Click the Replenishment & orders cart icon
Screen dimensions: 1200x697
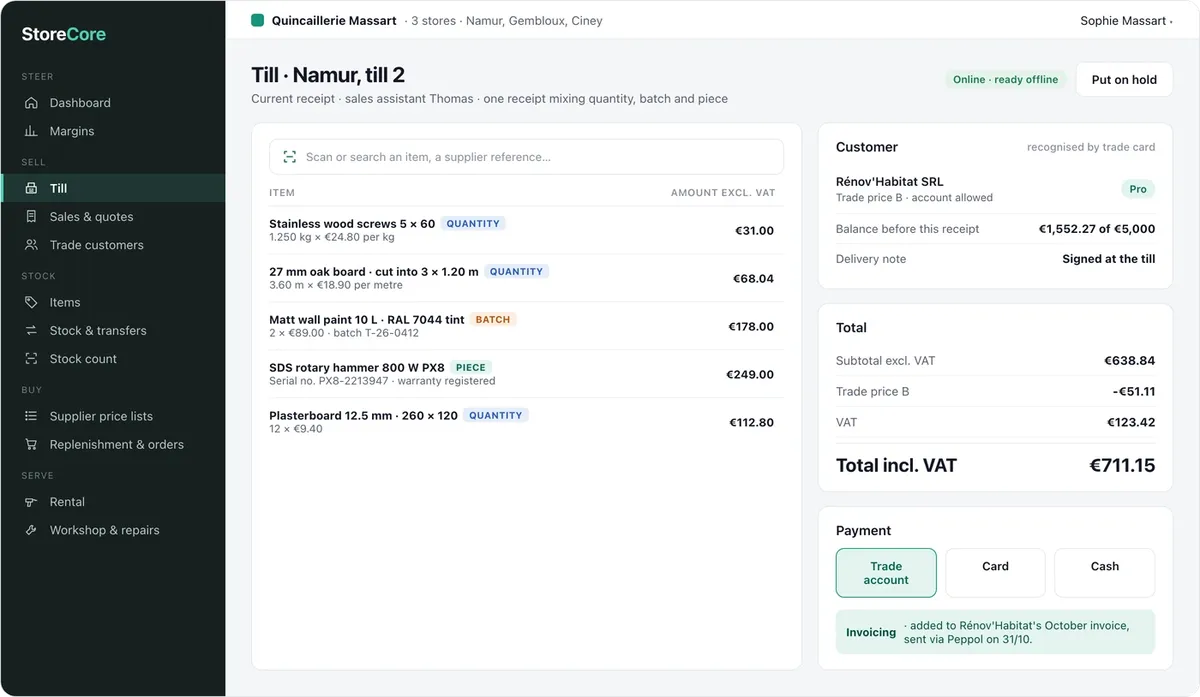coord(31,445)
